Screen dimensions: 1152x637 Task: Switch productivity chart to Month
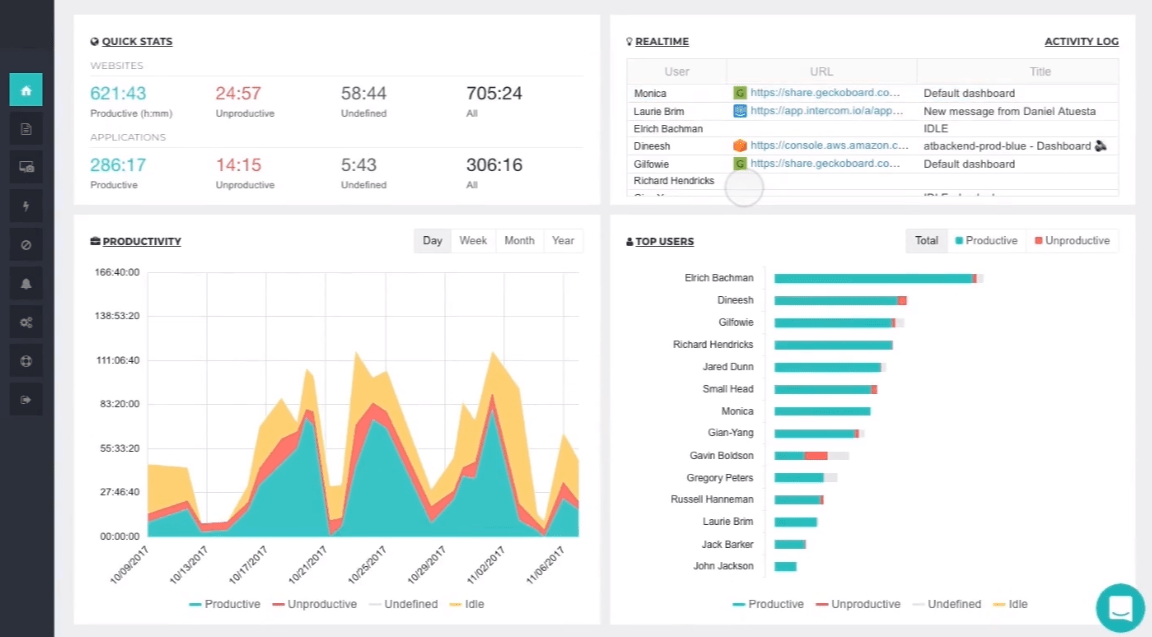519,241
